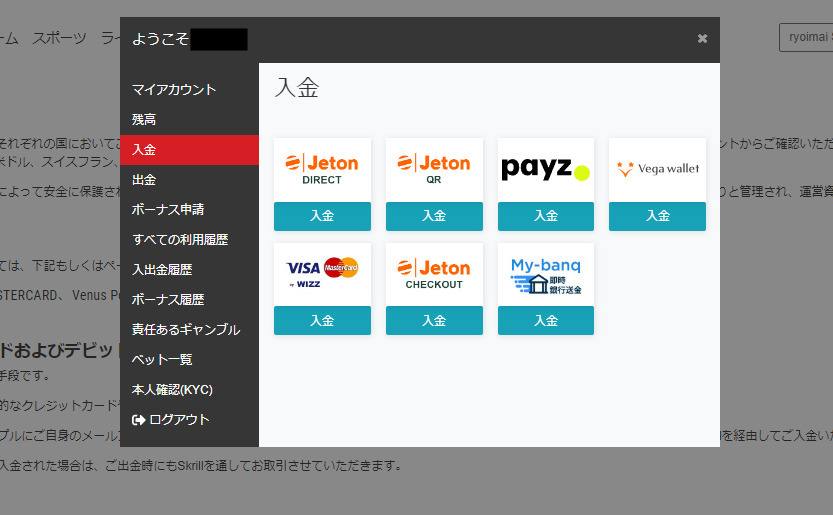Image resolution: width=833 pixels, height=515 pixels.
Task: Click the Jeton CHECKOUT logo
Action: click(x=434, y=274)
